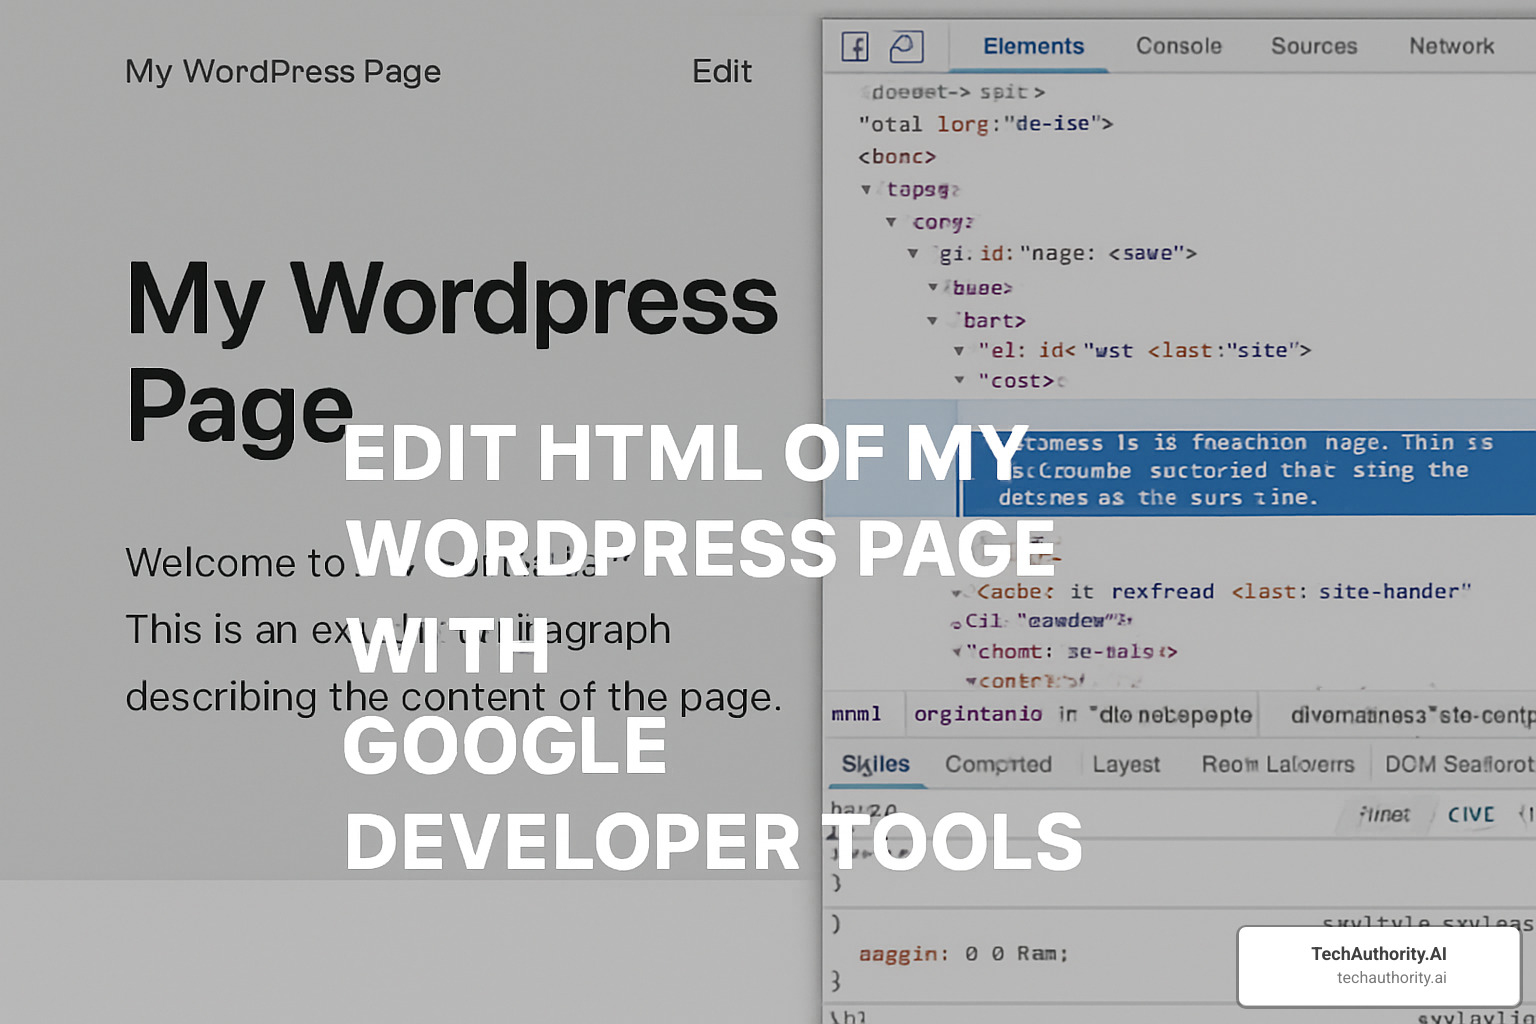Collapse the buae node arrow
This screenshot has height=1024, width=1536.
point(933,287)
